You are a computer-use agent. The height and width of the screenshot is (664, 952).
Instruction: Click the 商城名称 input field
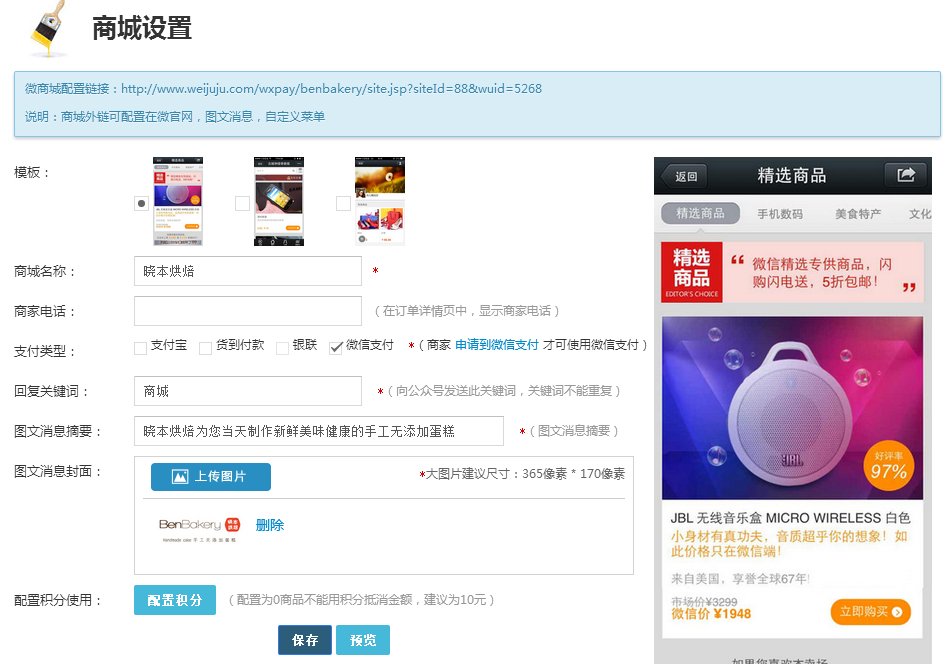coord(248,271)
